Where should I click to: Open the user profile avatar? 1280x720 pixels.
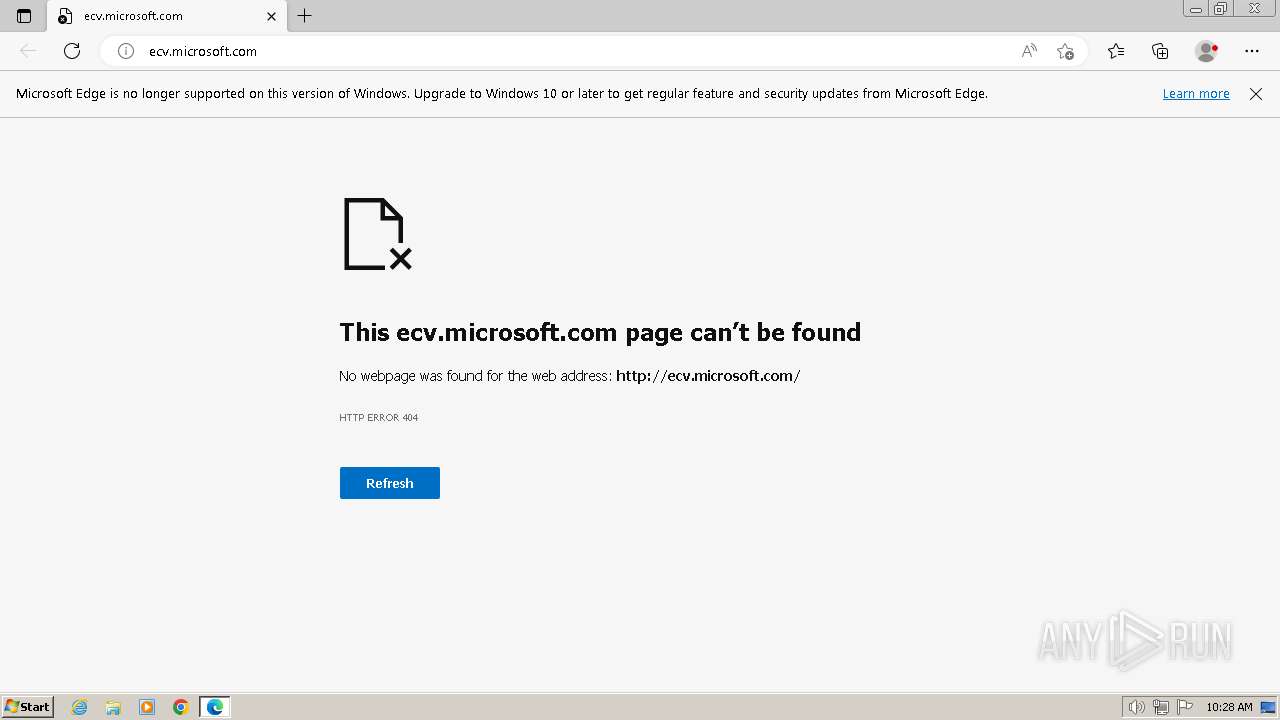point(1206,51)
